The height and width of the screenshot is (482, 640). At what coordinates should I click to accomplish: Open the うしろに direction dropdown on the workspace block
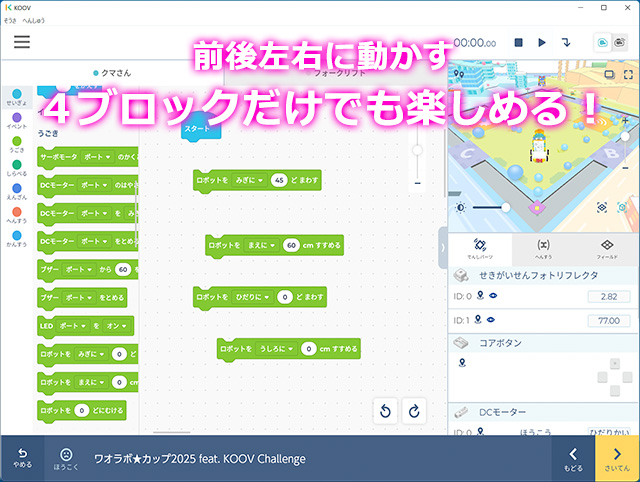tap(276, 349)
